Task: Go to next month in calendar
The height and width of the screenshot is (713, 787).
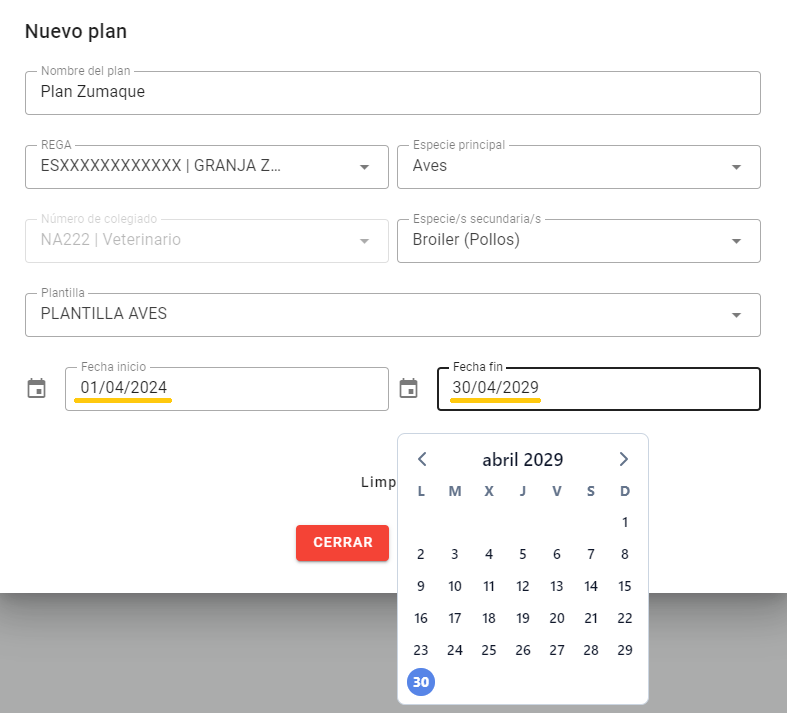Action: tap(624, 459)
